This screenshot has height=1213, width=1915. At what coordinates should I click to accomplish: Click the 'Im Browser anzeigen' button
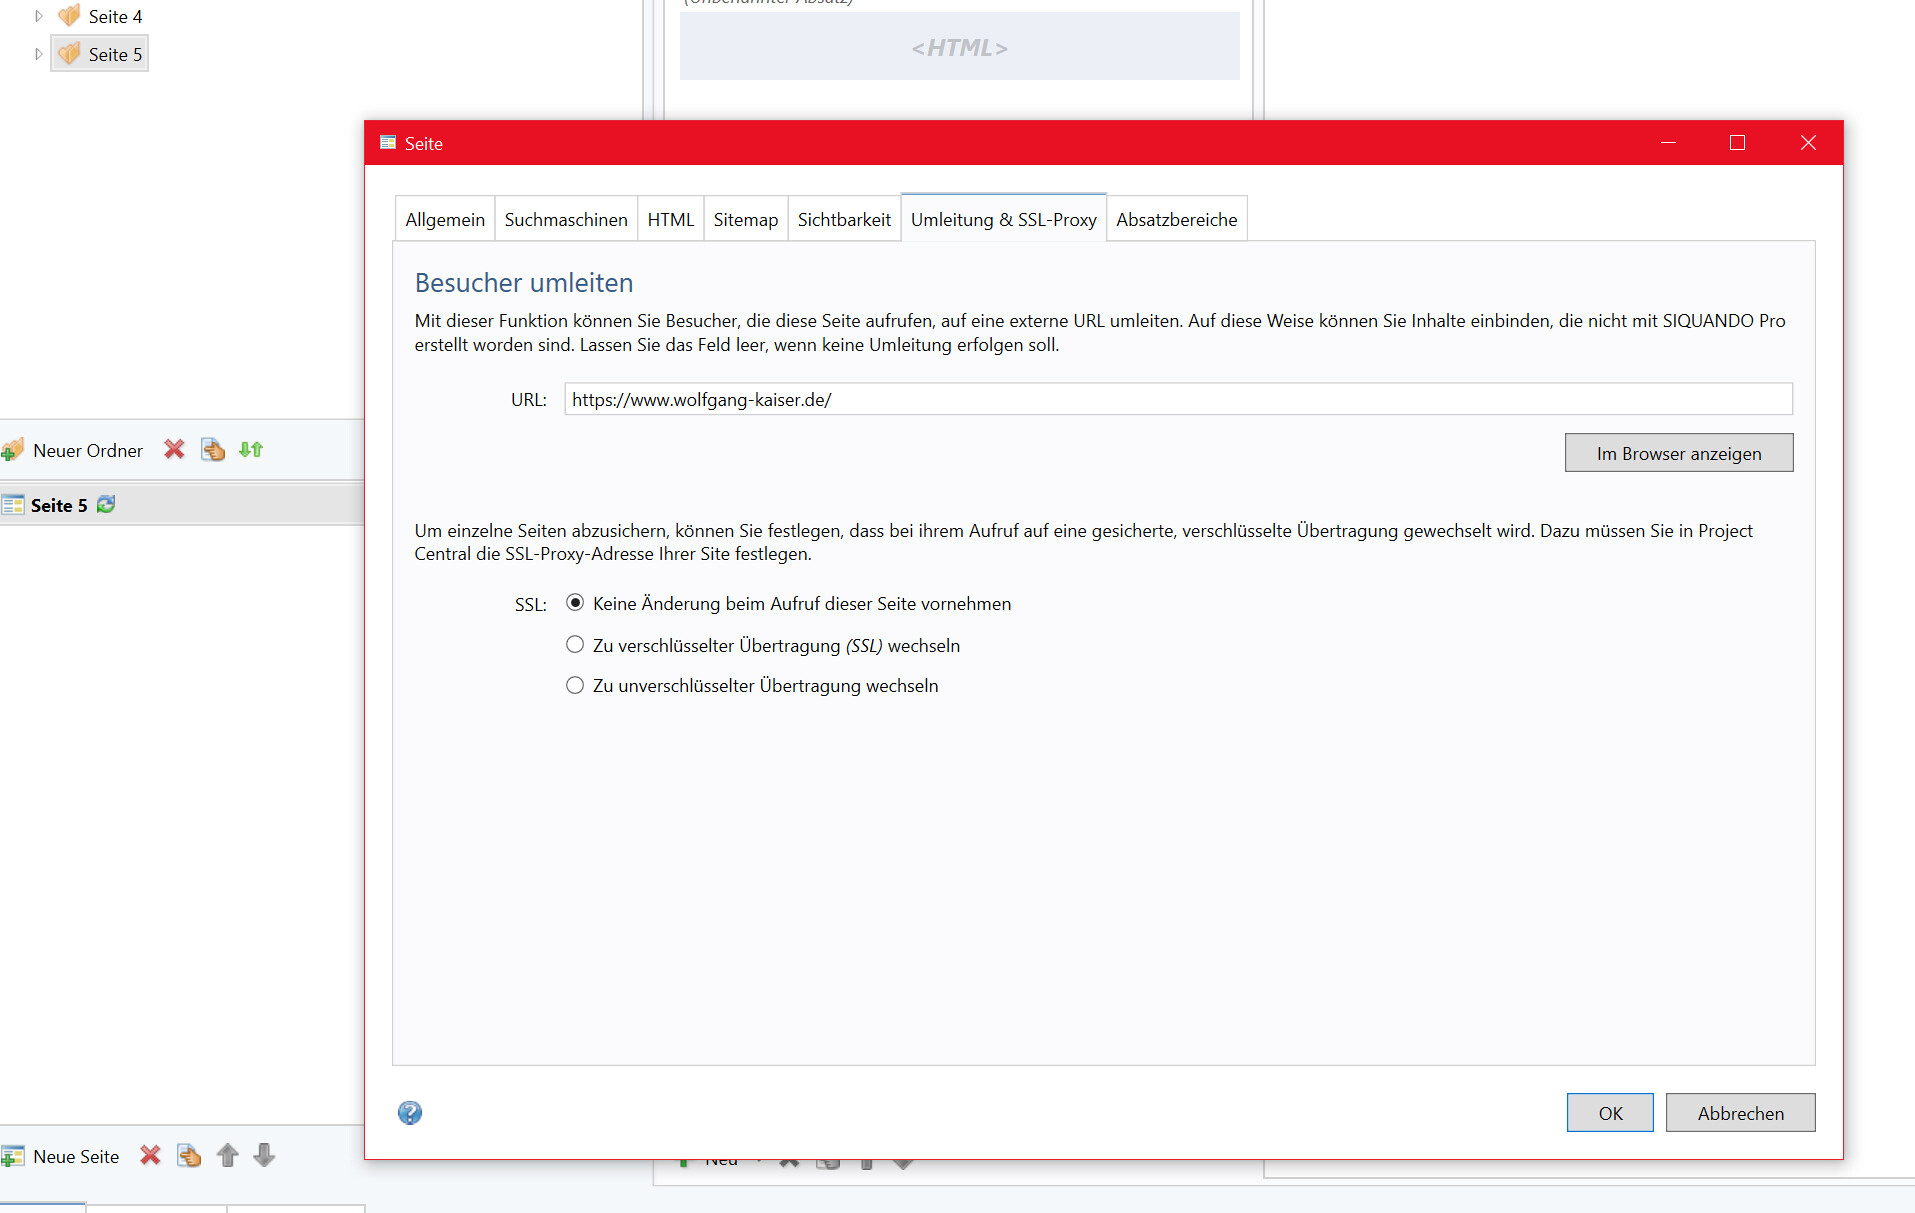click(x=1678, y=453)
